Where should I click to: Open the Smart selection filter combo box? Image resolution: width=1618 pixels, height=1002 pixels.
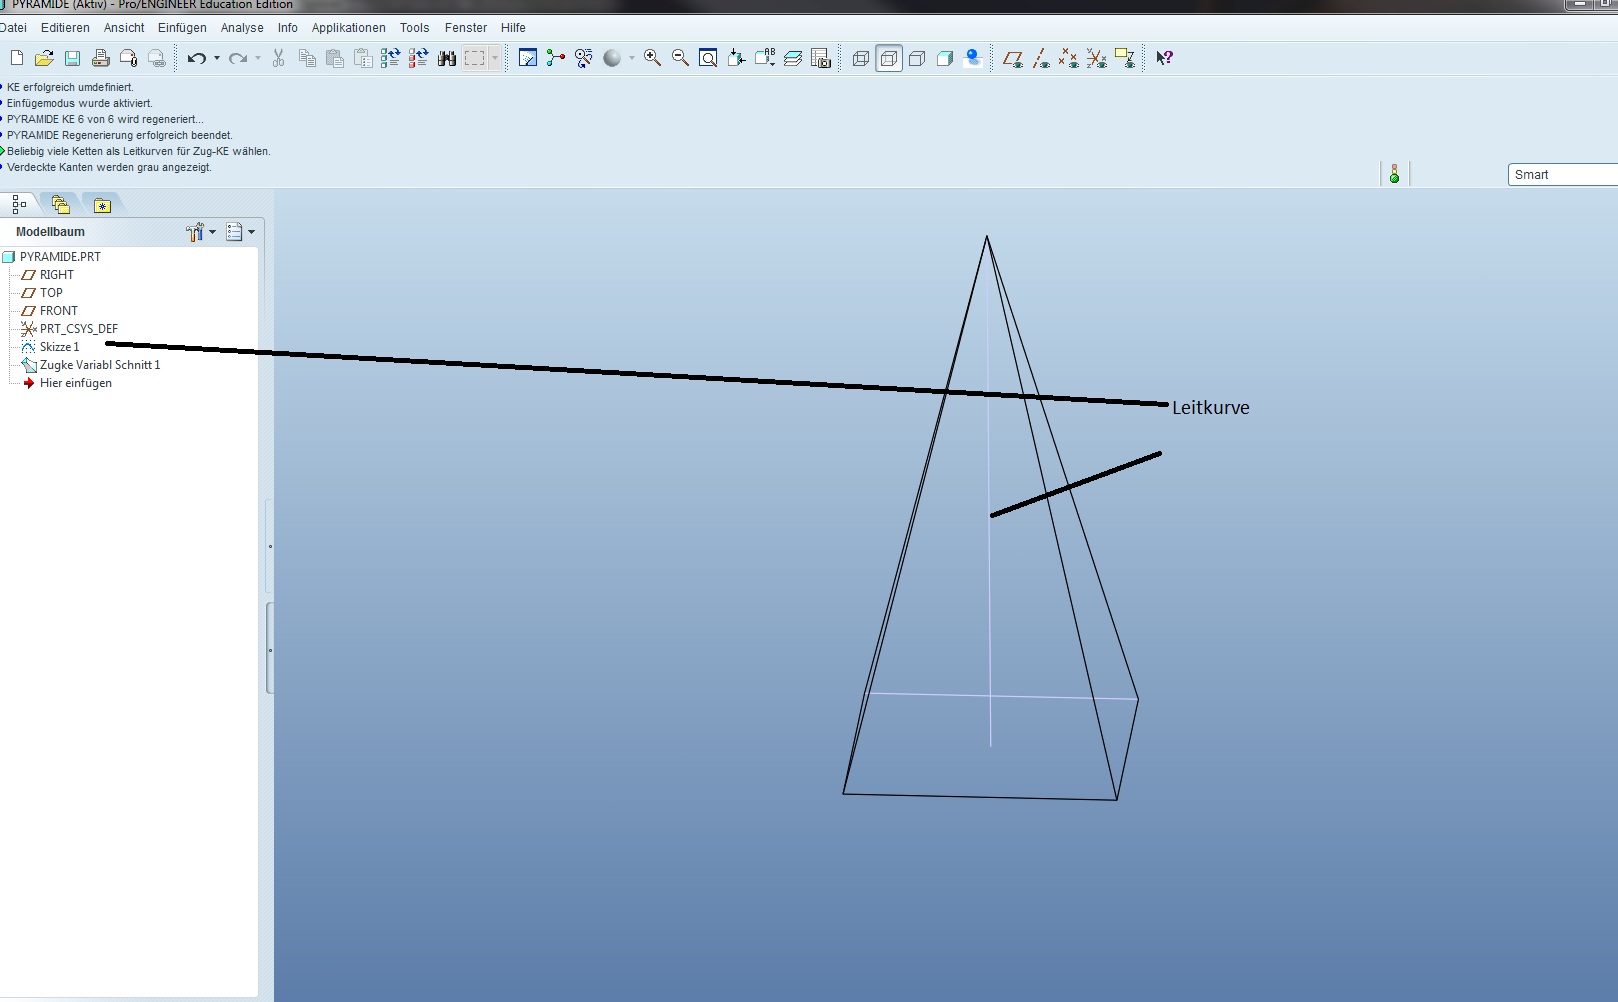point(1562,175)
